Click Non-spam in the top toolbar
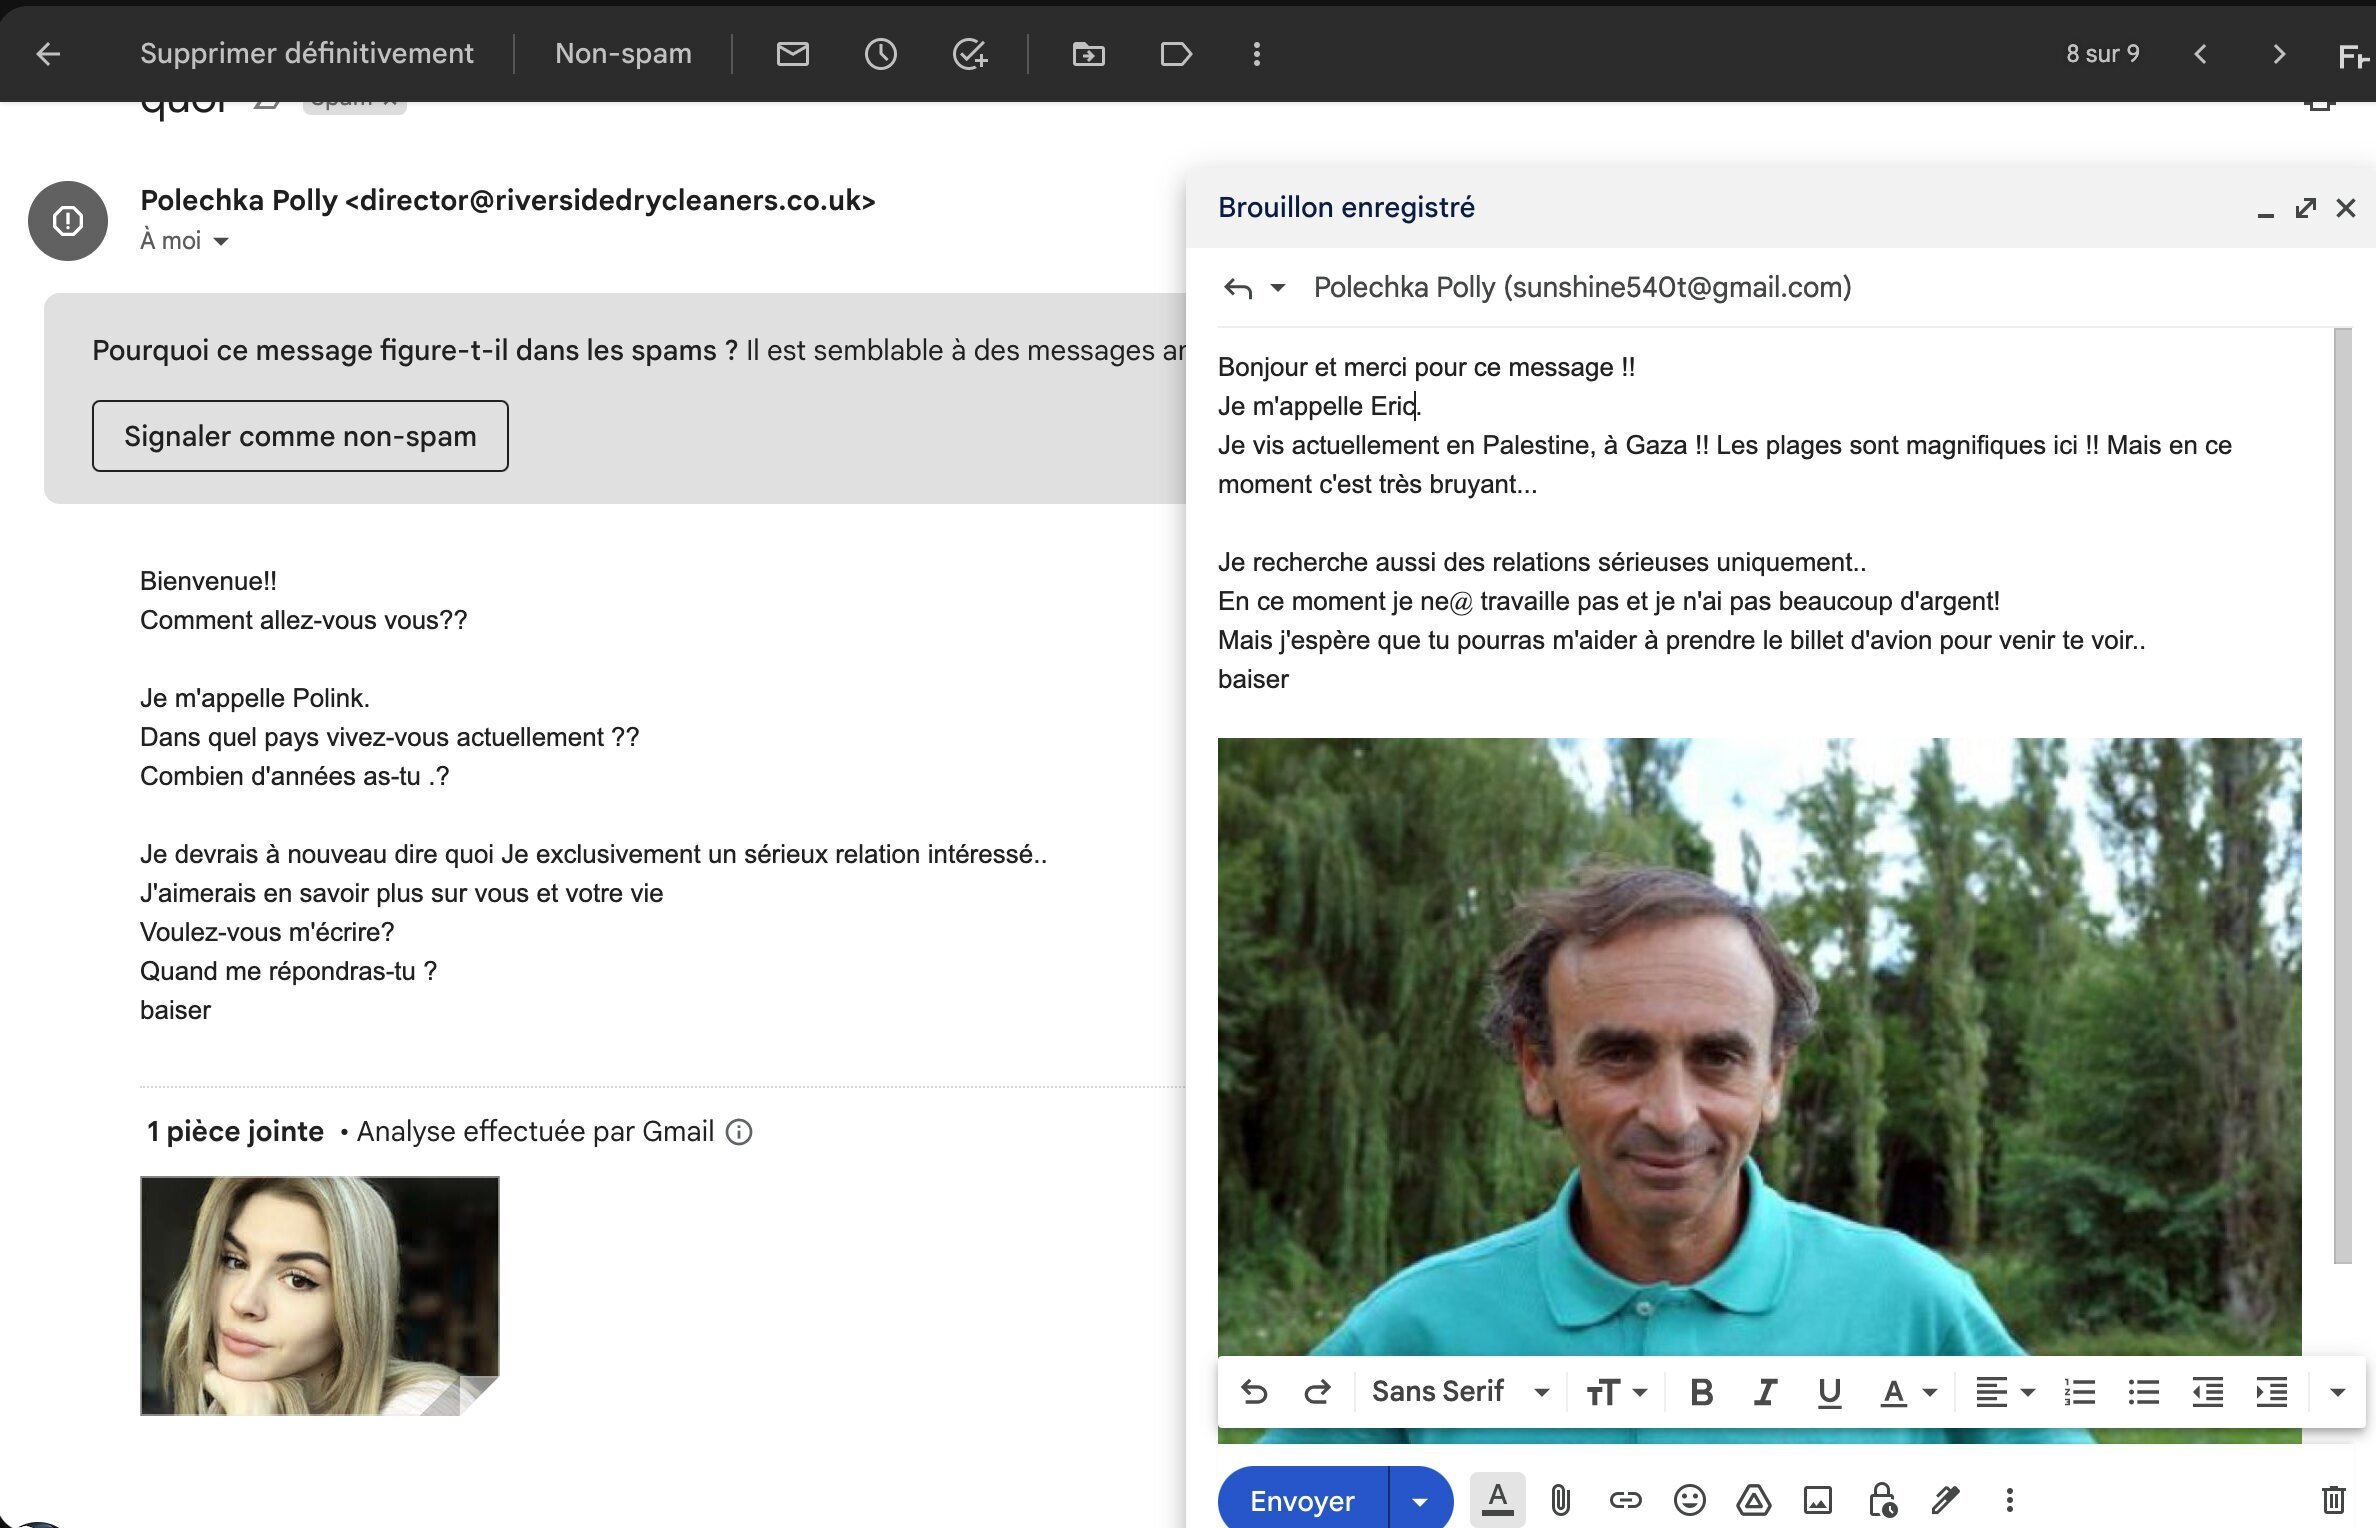The height and width of the screenshot is (1528, 2376). coord(623,54)
